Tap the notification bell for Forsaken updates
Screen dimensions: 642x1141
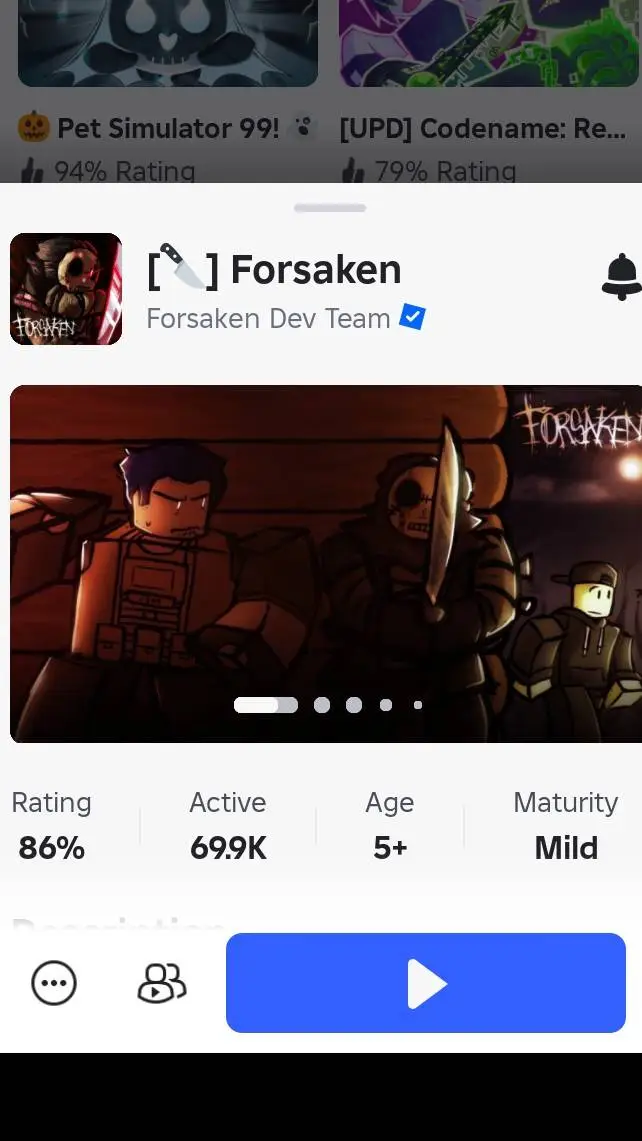pos(620,278)
